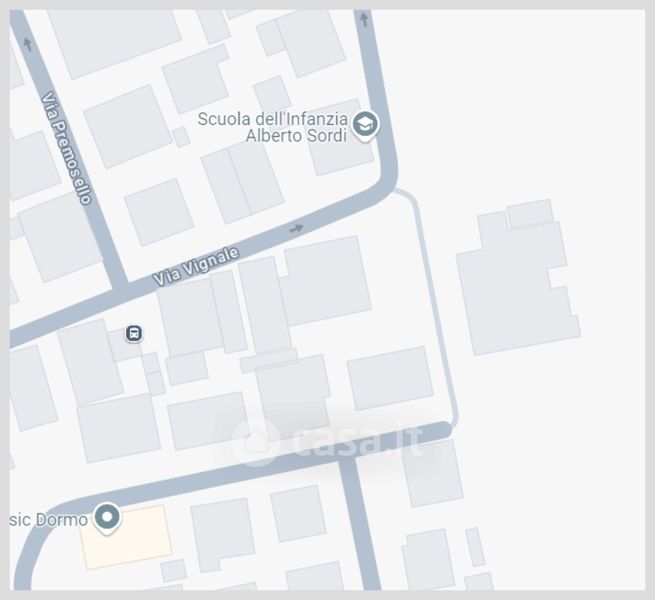Click the school graduation cap map pin
This screenshot has height=600, width=655.
[365, 125]
